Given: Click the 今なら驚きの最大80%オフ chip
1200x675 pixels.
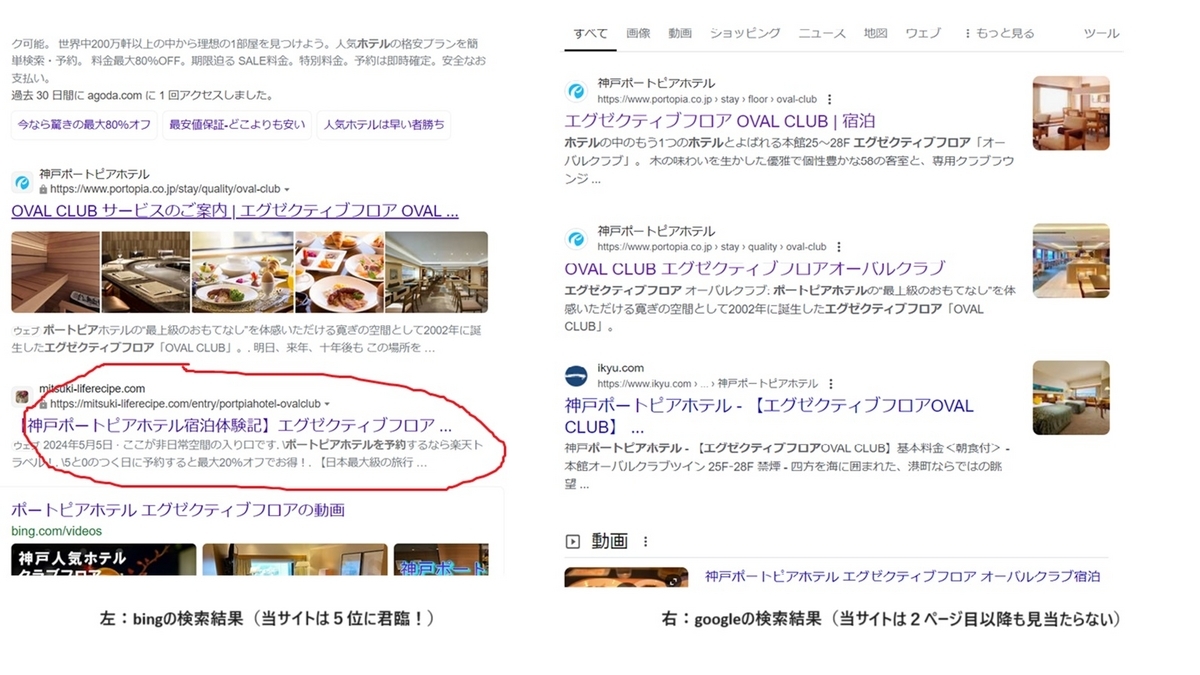Looking at the screenshot, I should (85, 125).
